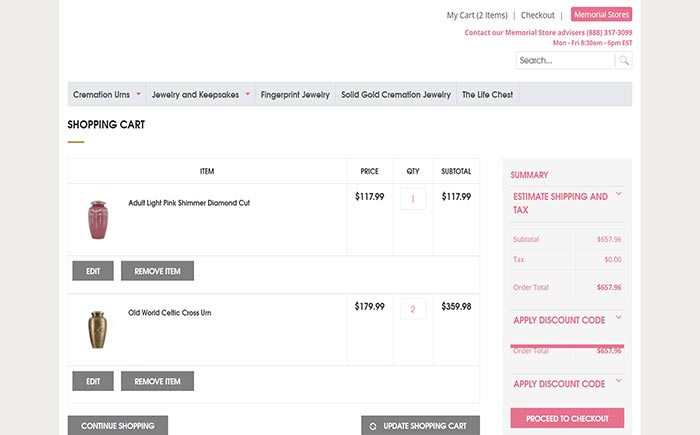
Task: Open The Life Chest page
Action: [x=488, y=94]
